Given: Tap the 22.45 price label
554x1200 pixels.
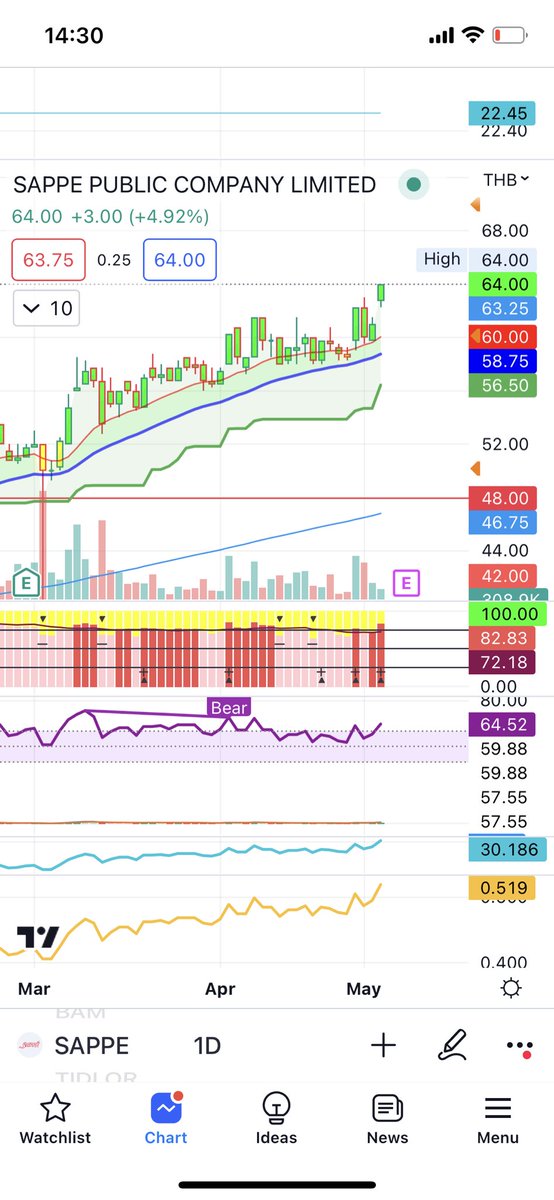Looking at the screenshot, I should click(x=503, y=113).
